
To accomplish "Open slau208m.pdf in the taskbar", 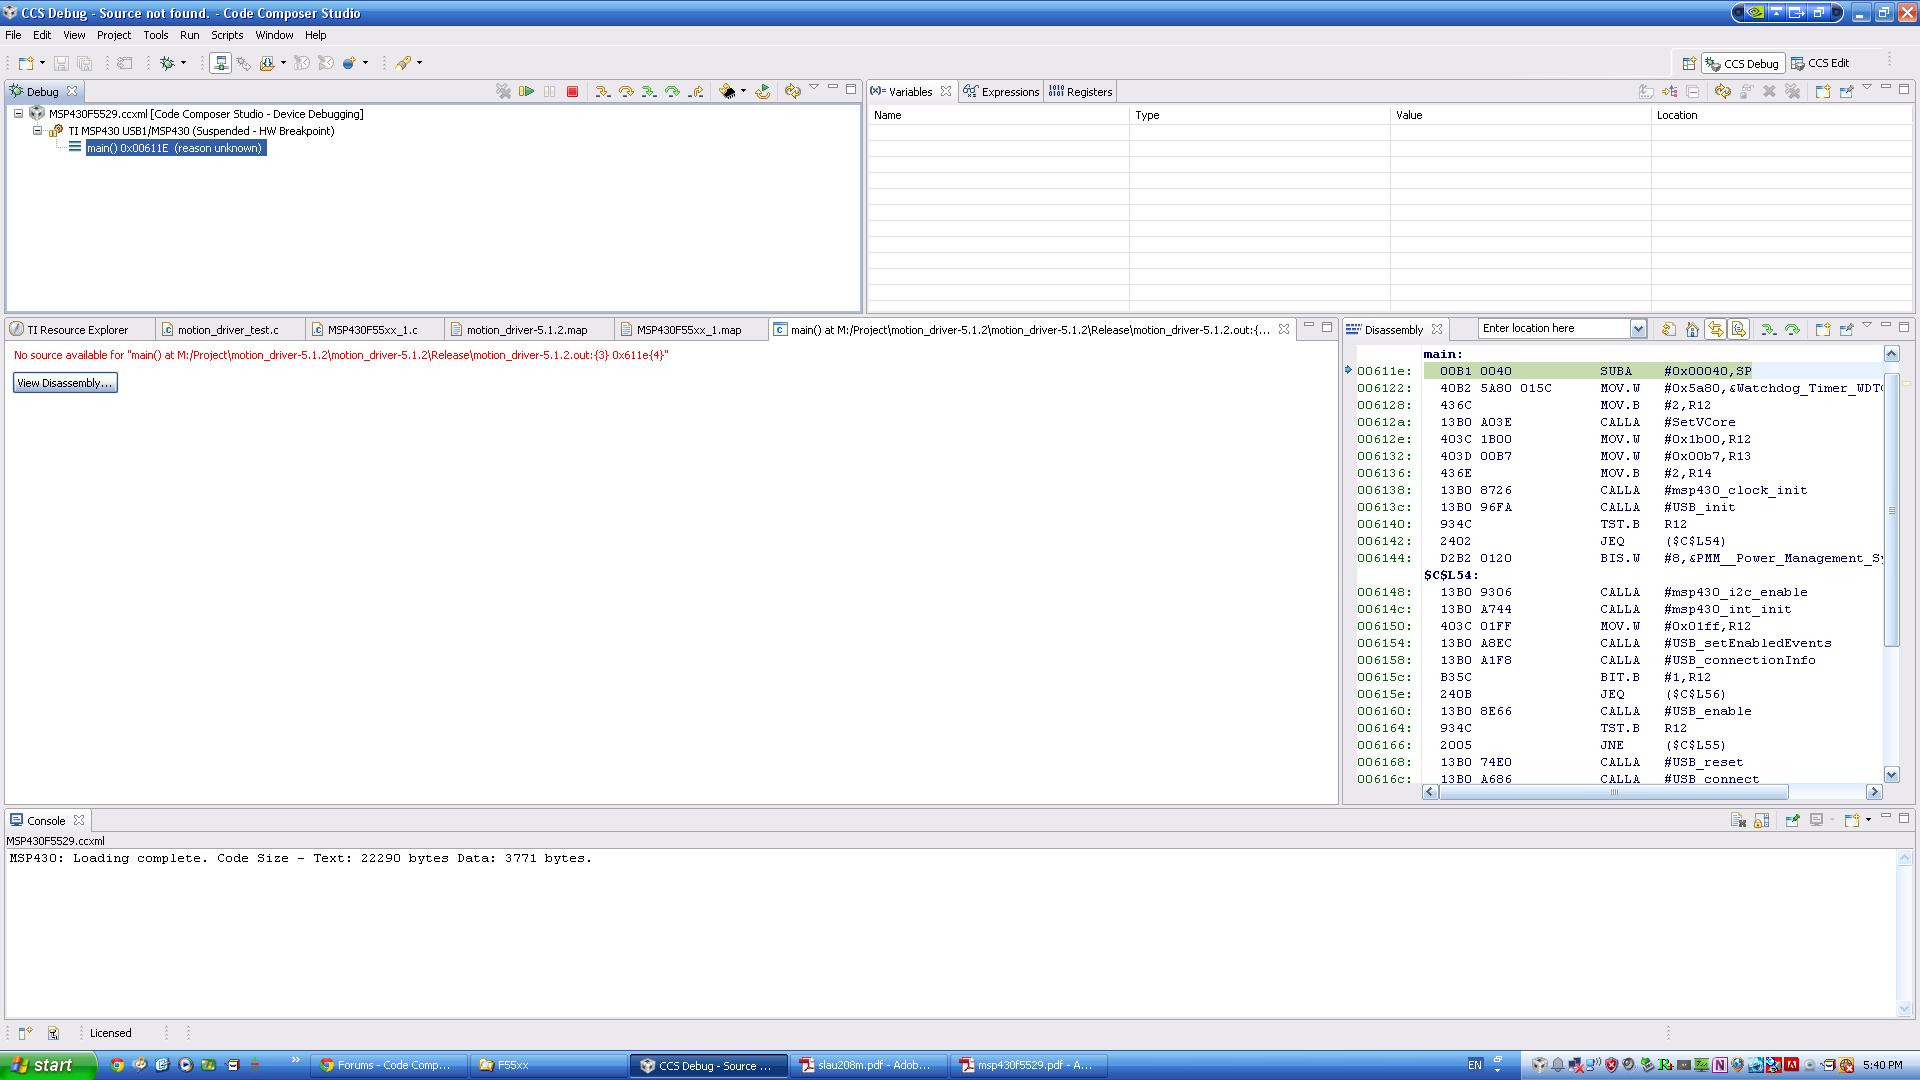I will point(866,1065).
